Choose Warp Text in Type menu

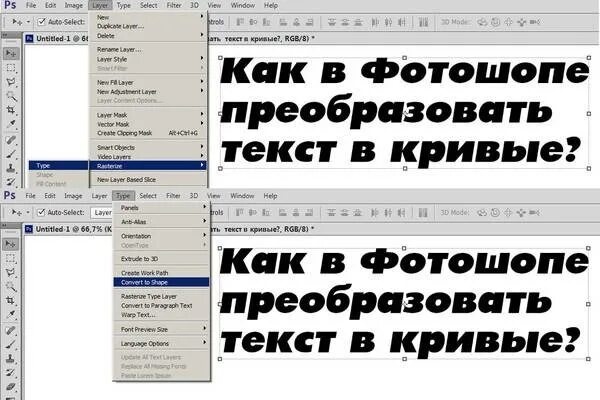click(161, 315)
